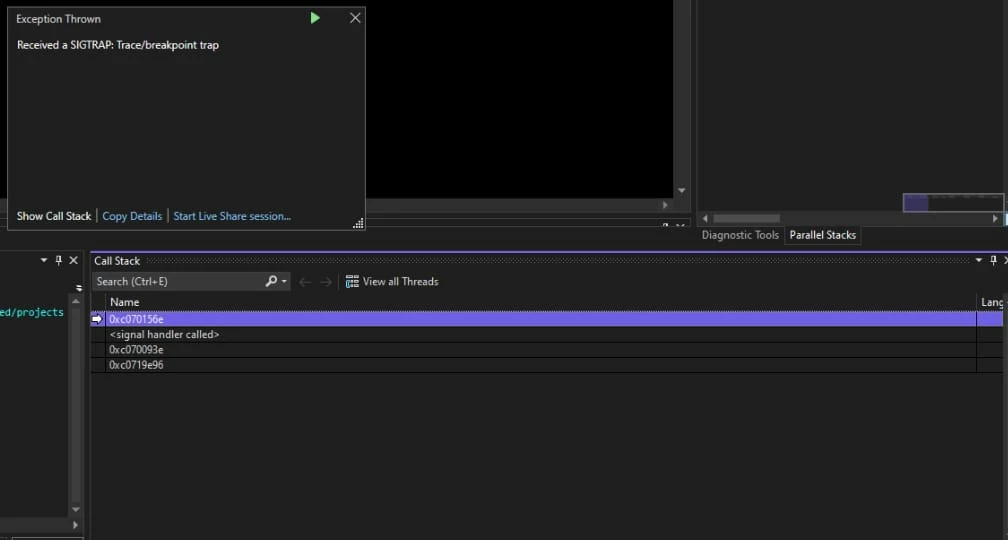The image size is (1008, 540).
Task: Close the Exception Thrown popup
Action: tap(355, 18)
